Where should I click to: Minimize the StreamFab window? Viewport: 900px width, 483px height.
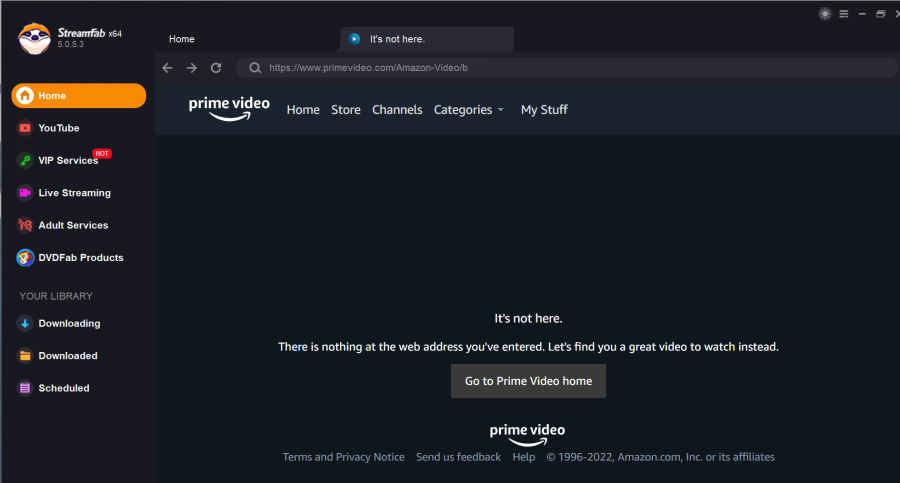(862, 14)
